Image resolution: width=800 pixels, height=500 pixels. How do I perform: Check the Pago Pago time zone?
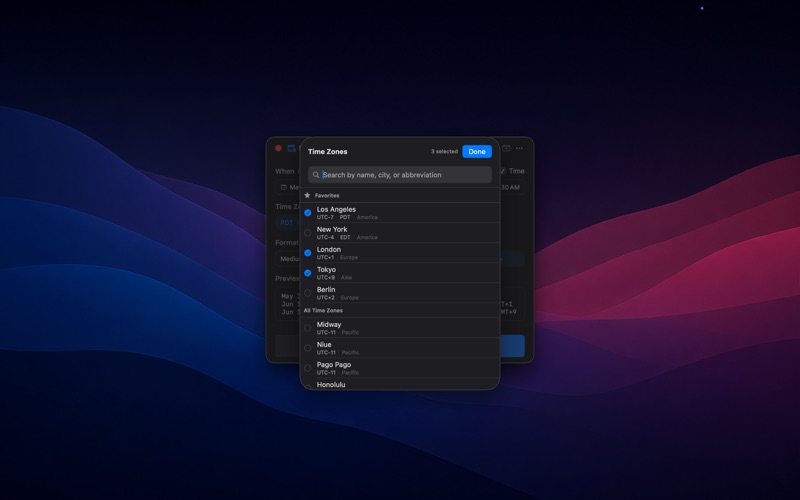pos(308,368)
